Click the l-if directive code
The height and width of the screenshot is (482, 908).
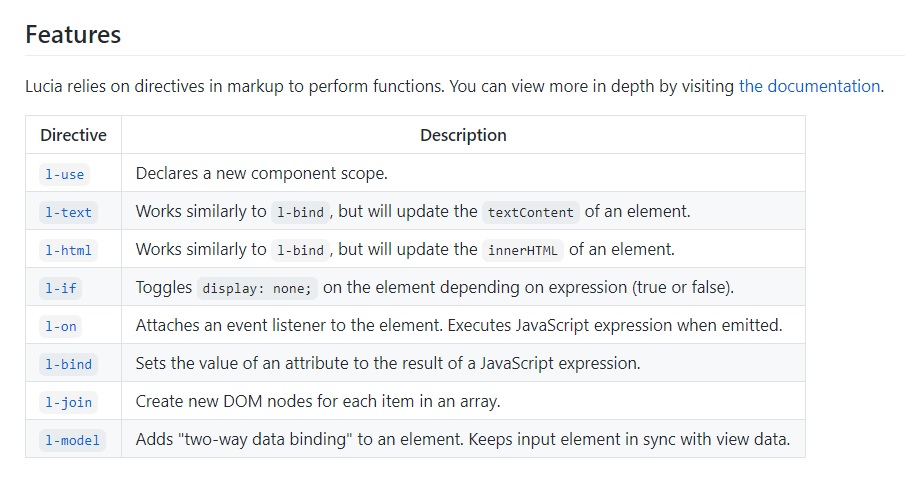(61, 289)
